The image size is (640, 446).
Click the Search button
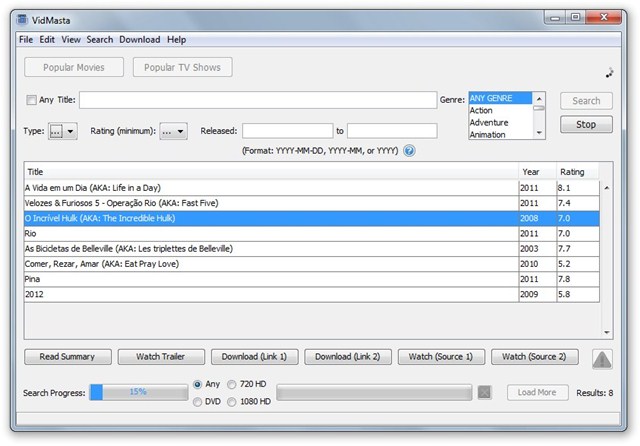click(586, 101)
